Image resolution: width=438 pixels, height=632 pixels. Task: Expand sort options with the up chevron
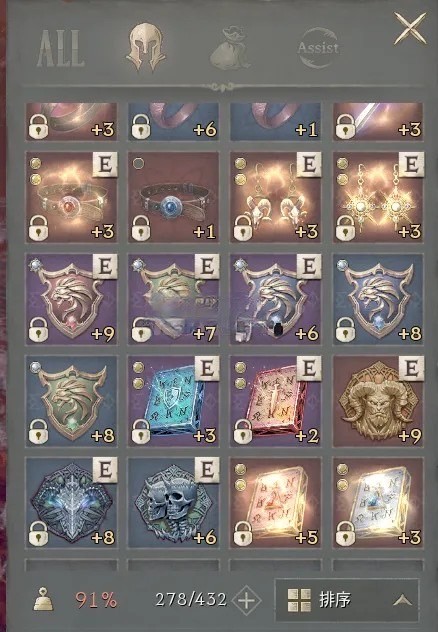pyautogui.click(x=402, y=601)
